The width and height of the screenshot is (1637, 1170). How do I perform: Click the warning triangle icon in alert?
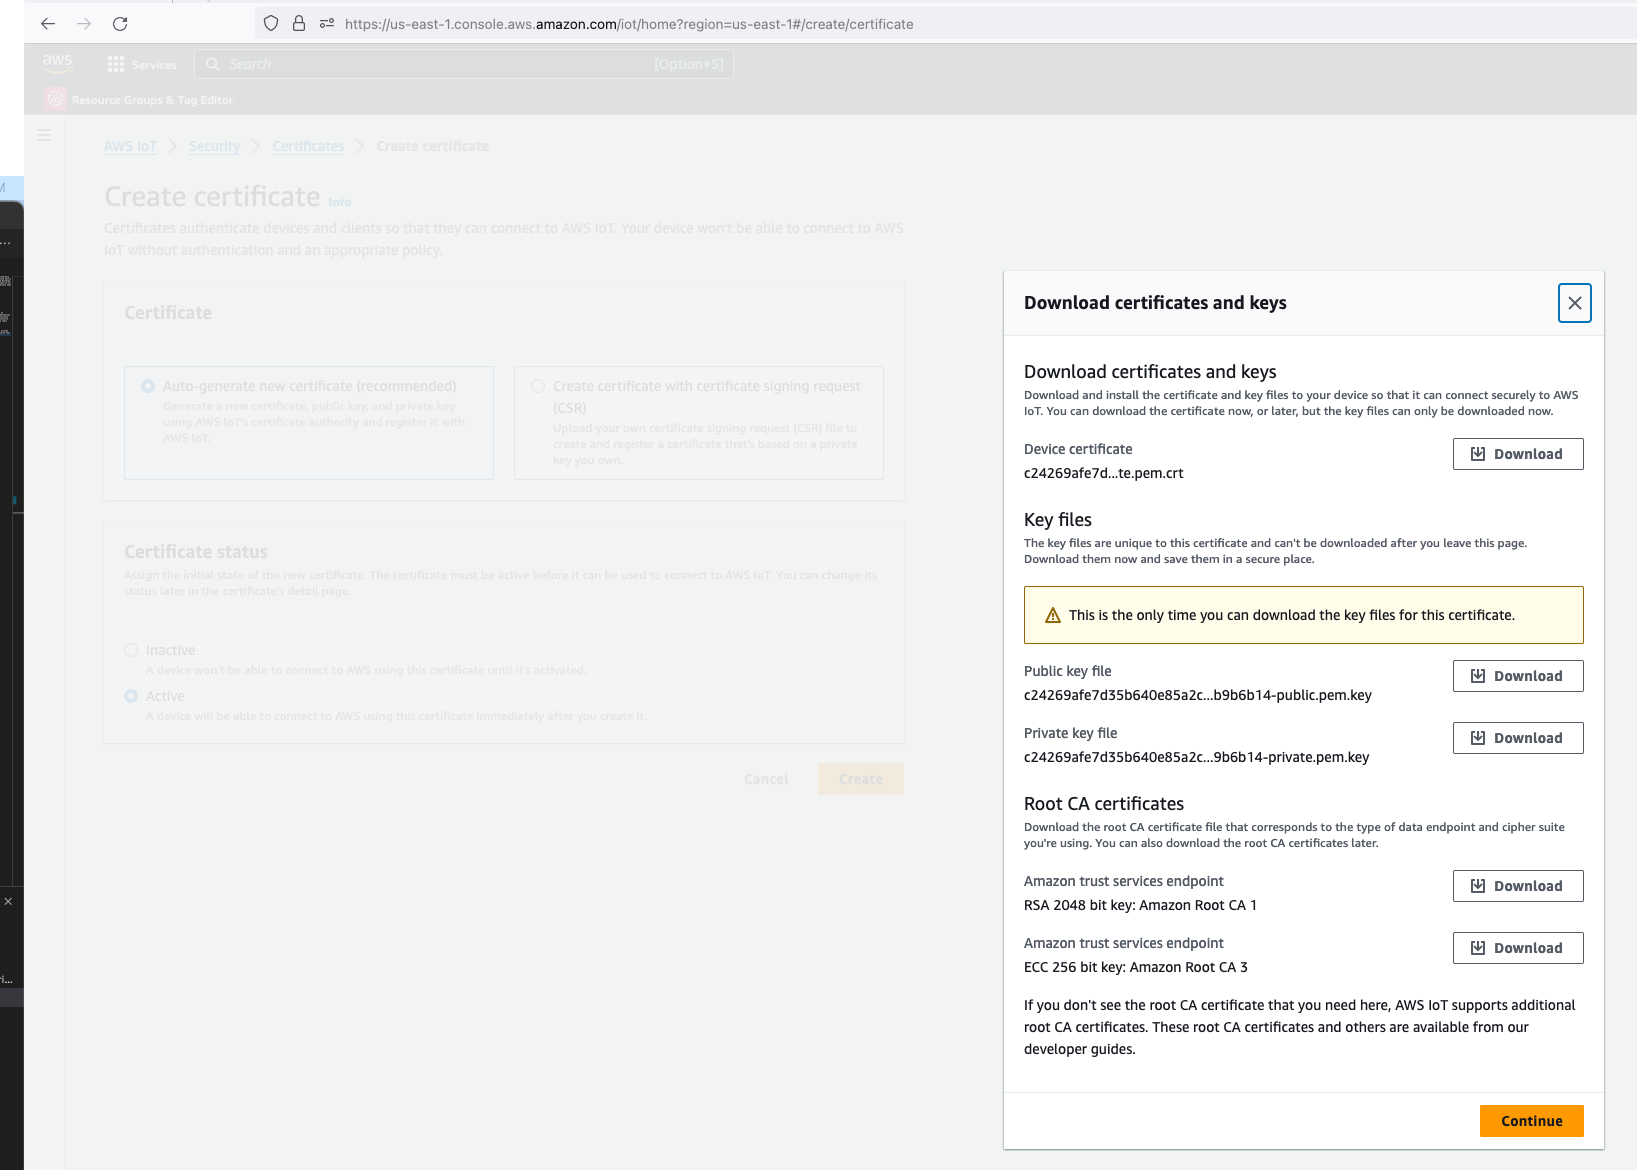[1053, 615]
